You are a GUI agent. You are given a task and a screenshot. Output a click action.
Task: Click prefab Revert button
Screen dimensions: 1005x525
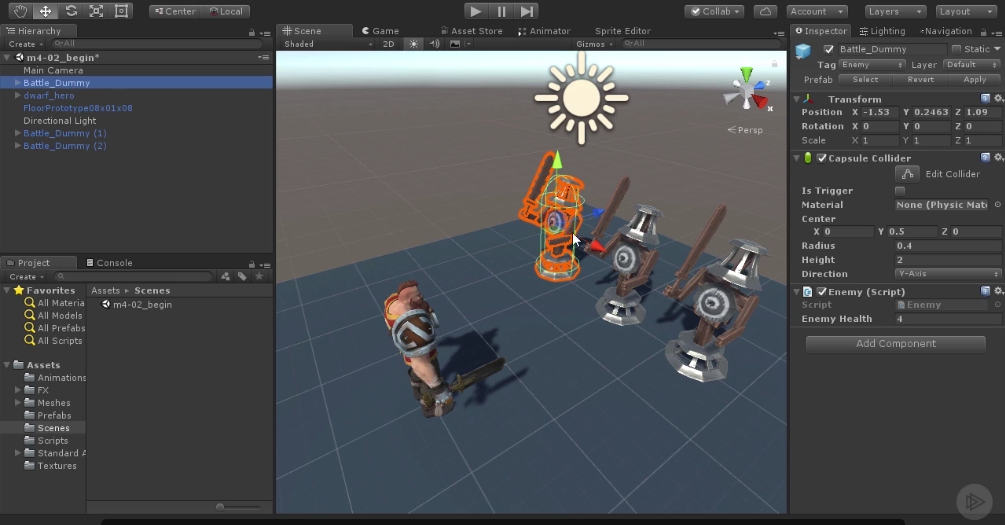tap(920, 79)
